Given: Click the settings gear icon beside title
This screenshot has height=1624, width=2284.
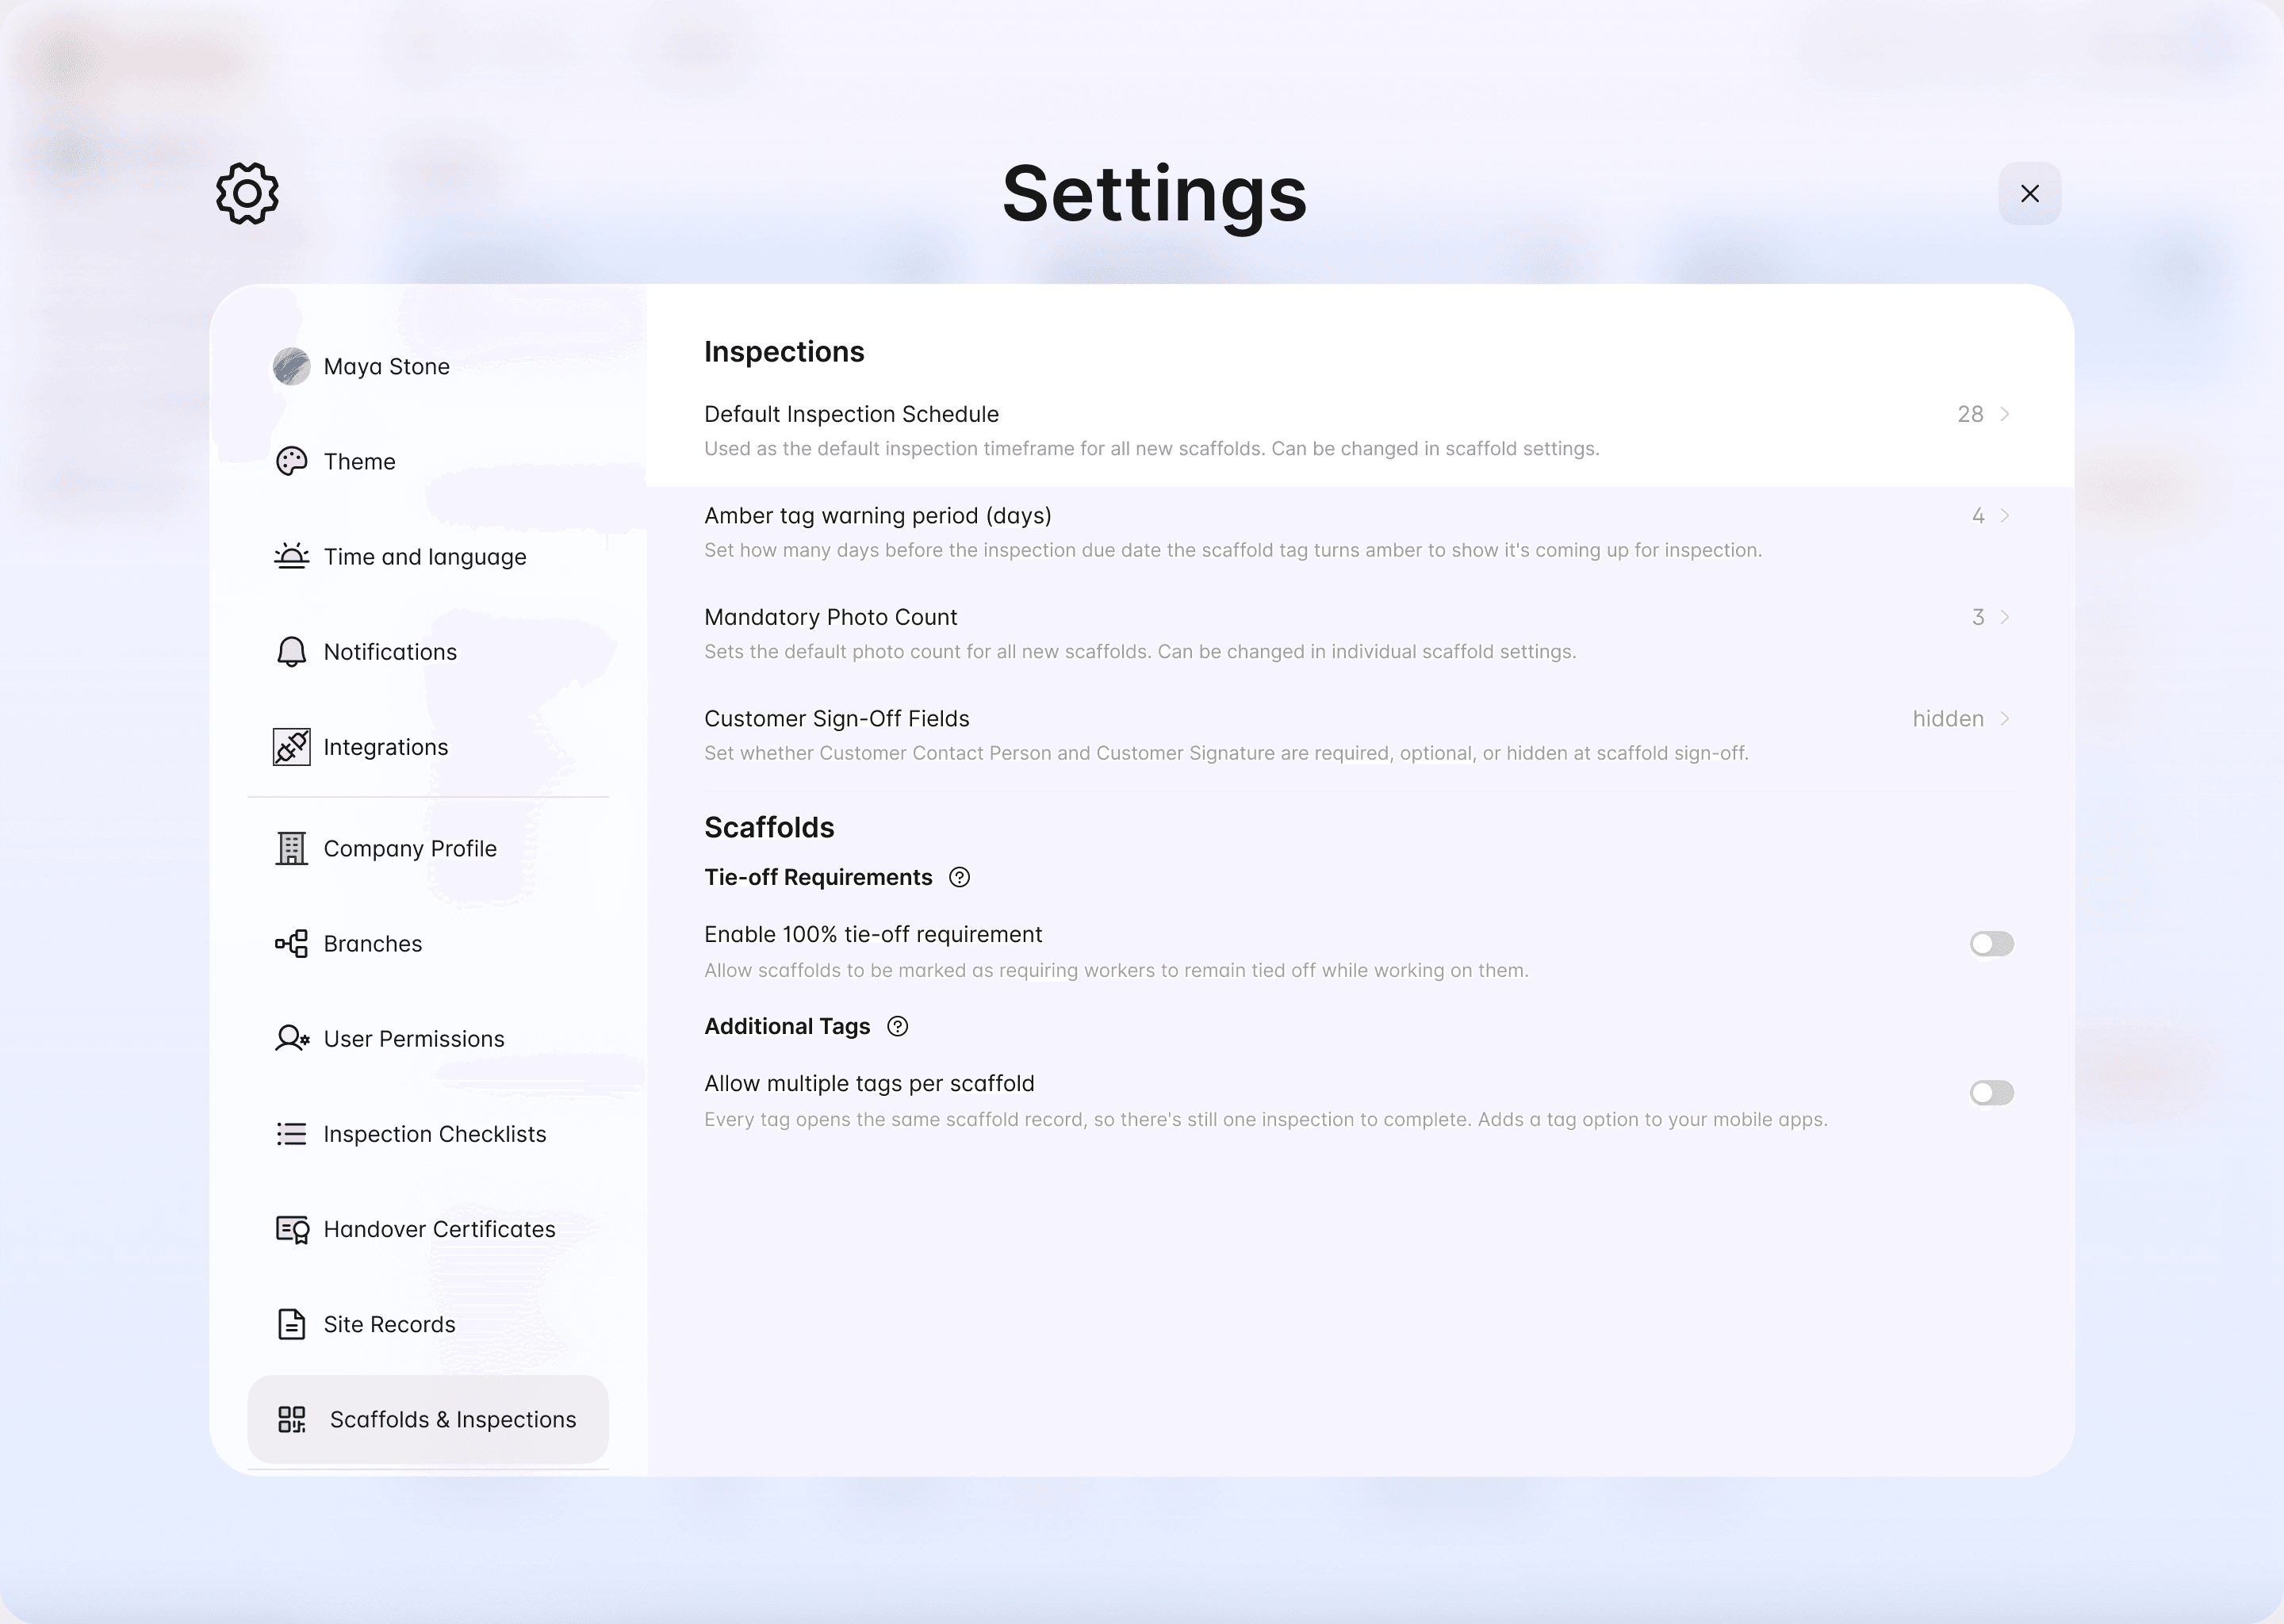Looking at the screenshot, I should [247, 193].
